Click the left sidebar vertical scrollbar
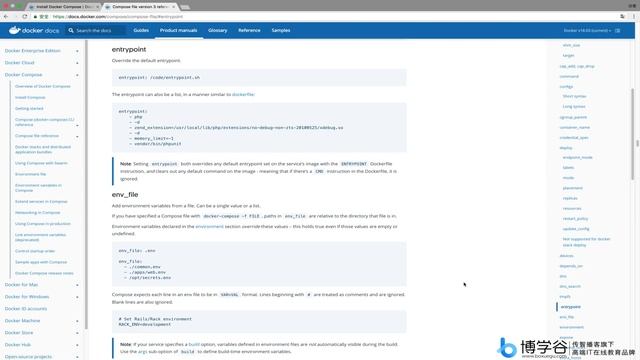The width and height of the screenshot is (640, 360). 86,184
